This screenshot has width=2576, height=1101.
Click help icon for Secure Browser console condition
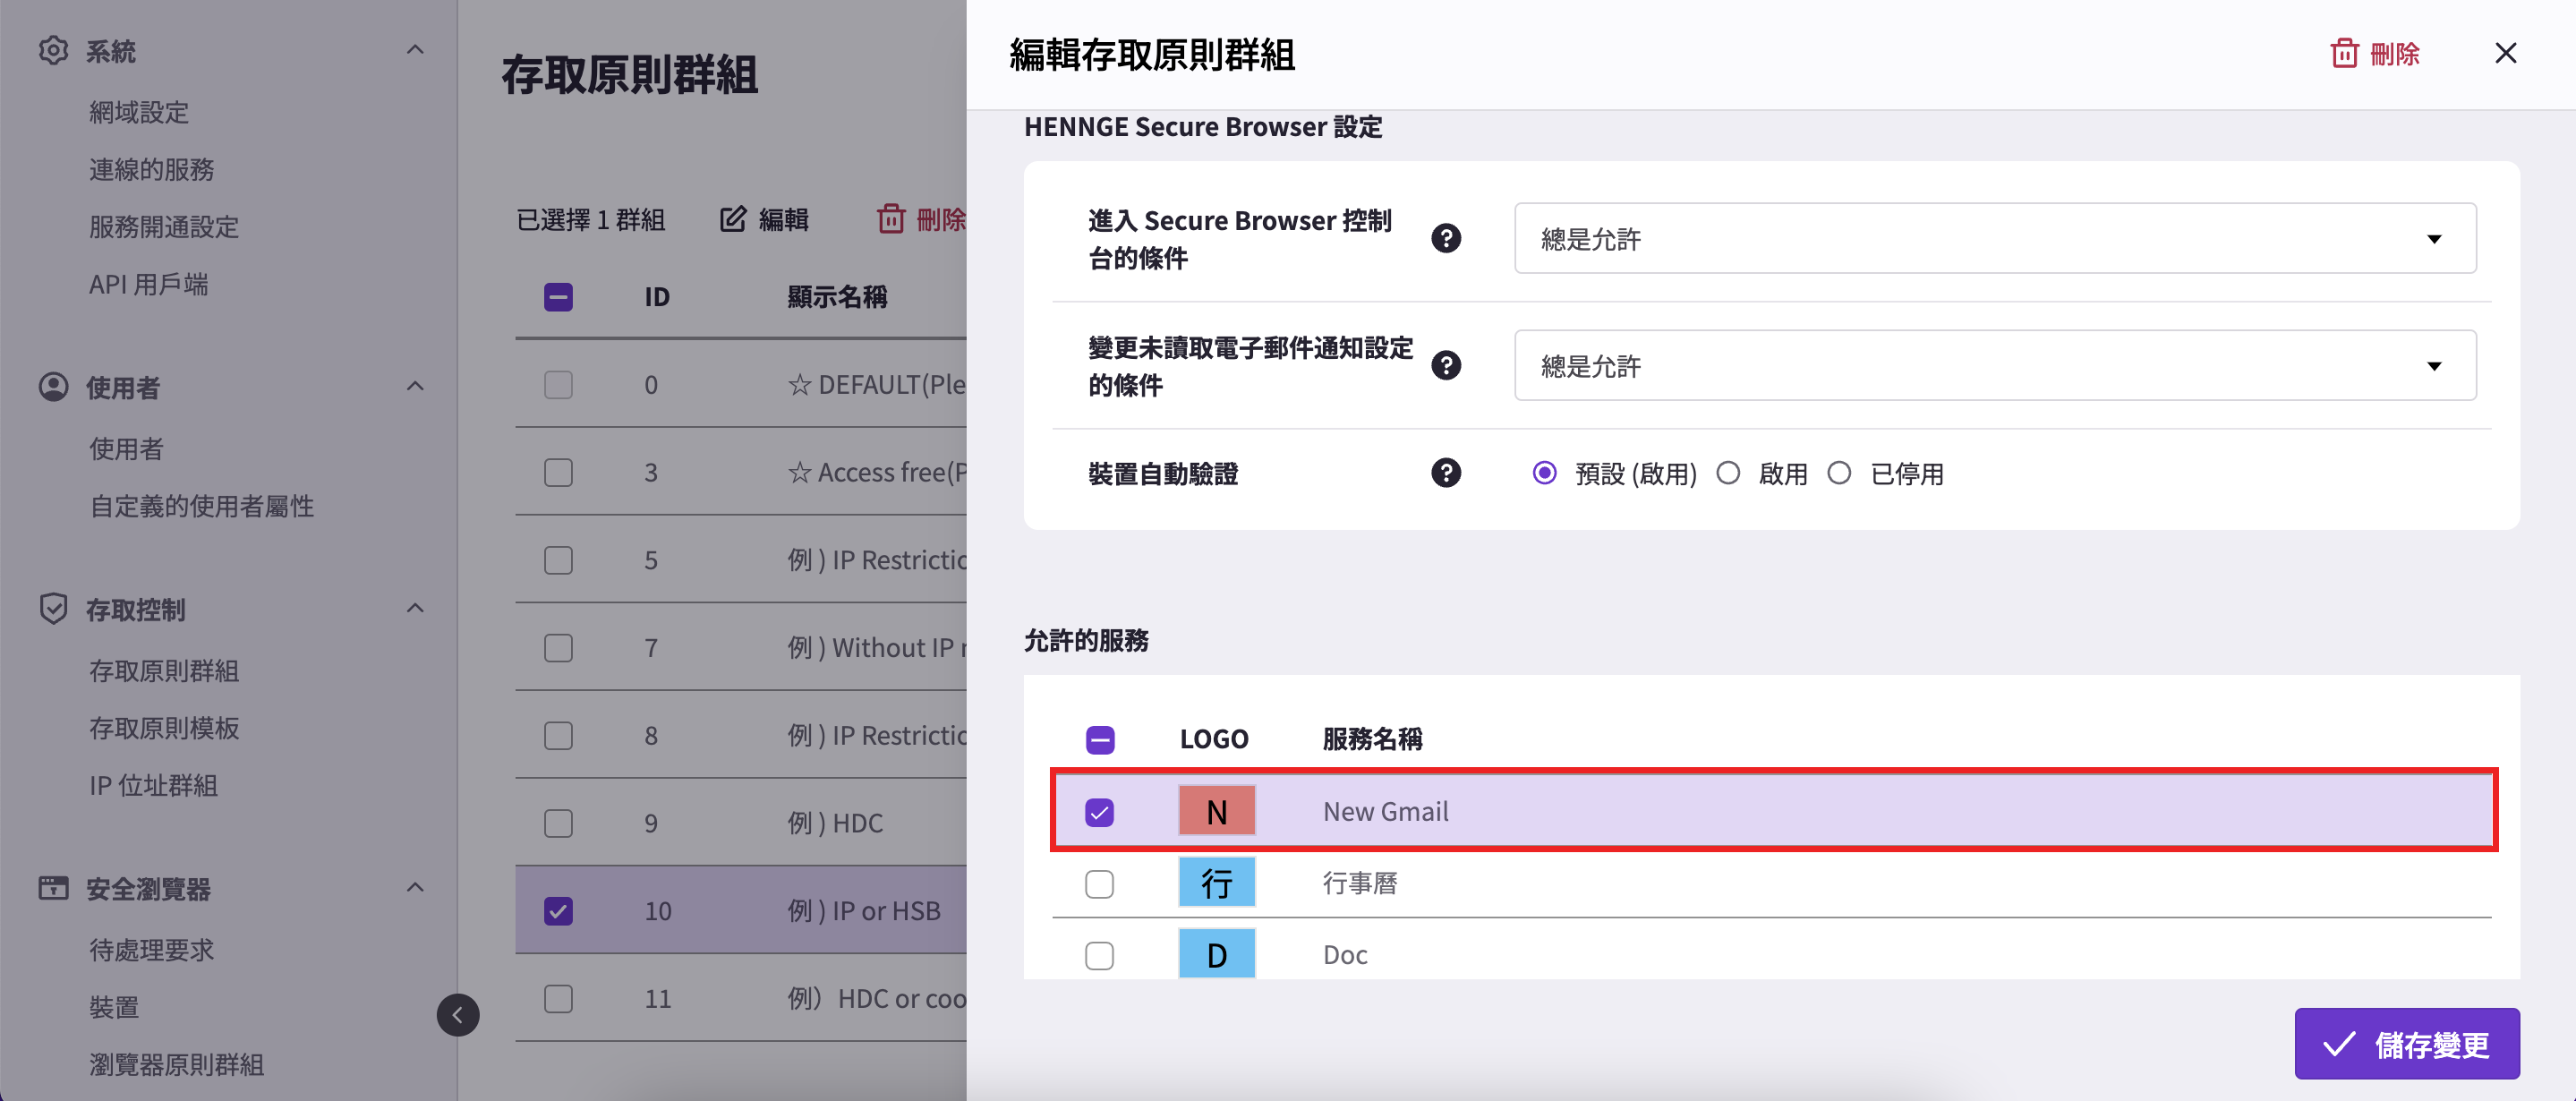(x=1445, y=238)
